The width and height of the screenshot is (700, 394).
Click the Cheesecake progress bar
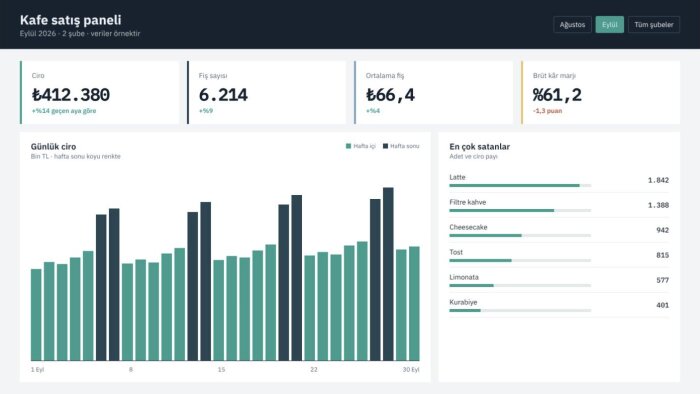tap(520, 235)
